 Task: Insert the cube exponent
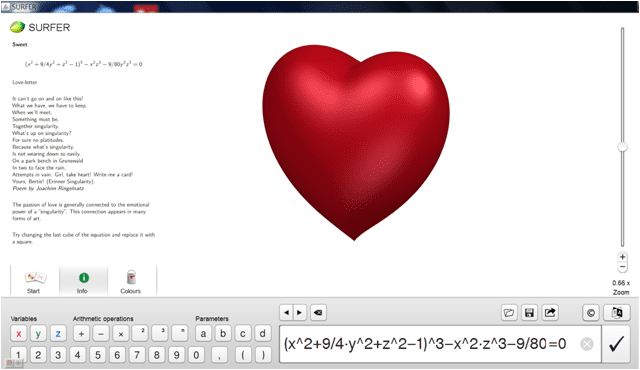point(160,334)
